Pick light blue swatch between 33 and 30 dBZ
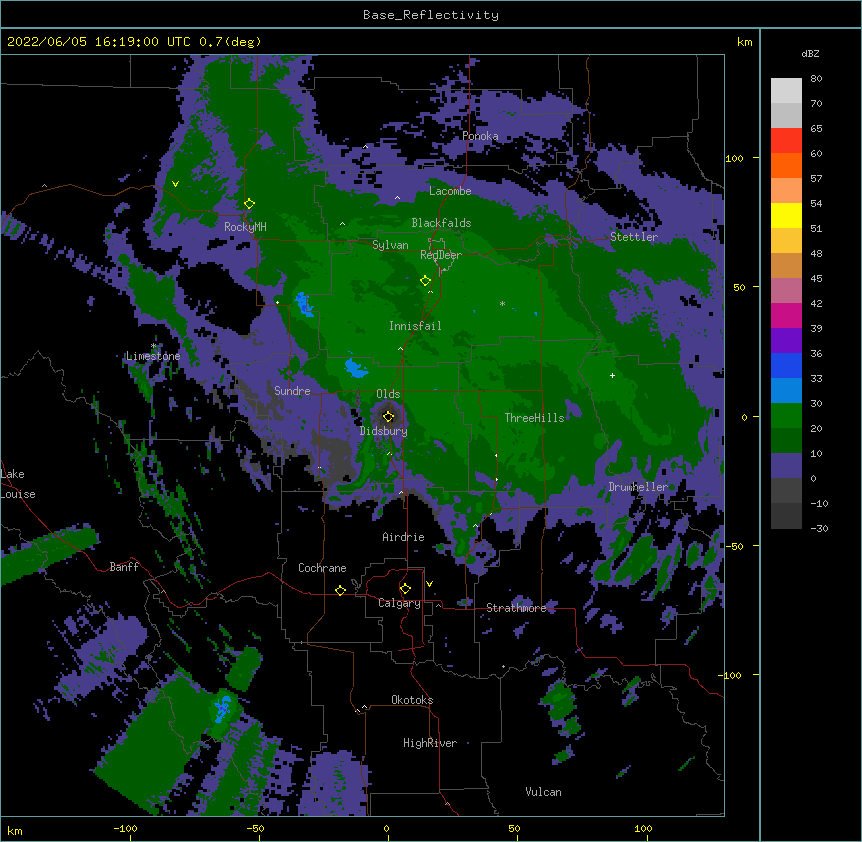Image resolution: width=862 pixels, height=842 pixels. pos(786,391)
